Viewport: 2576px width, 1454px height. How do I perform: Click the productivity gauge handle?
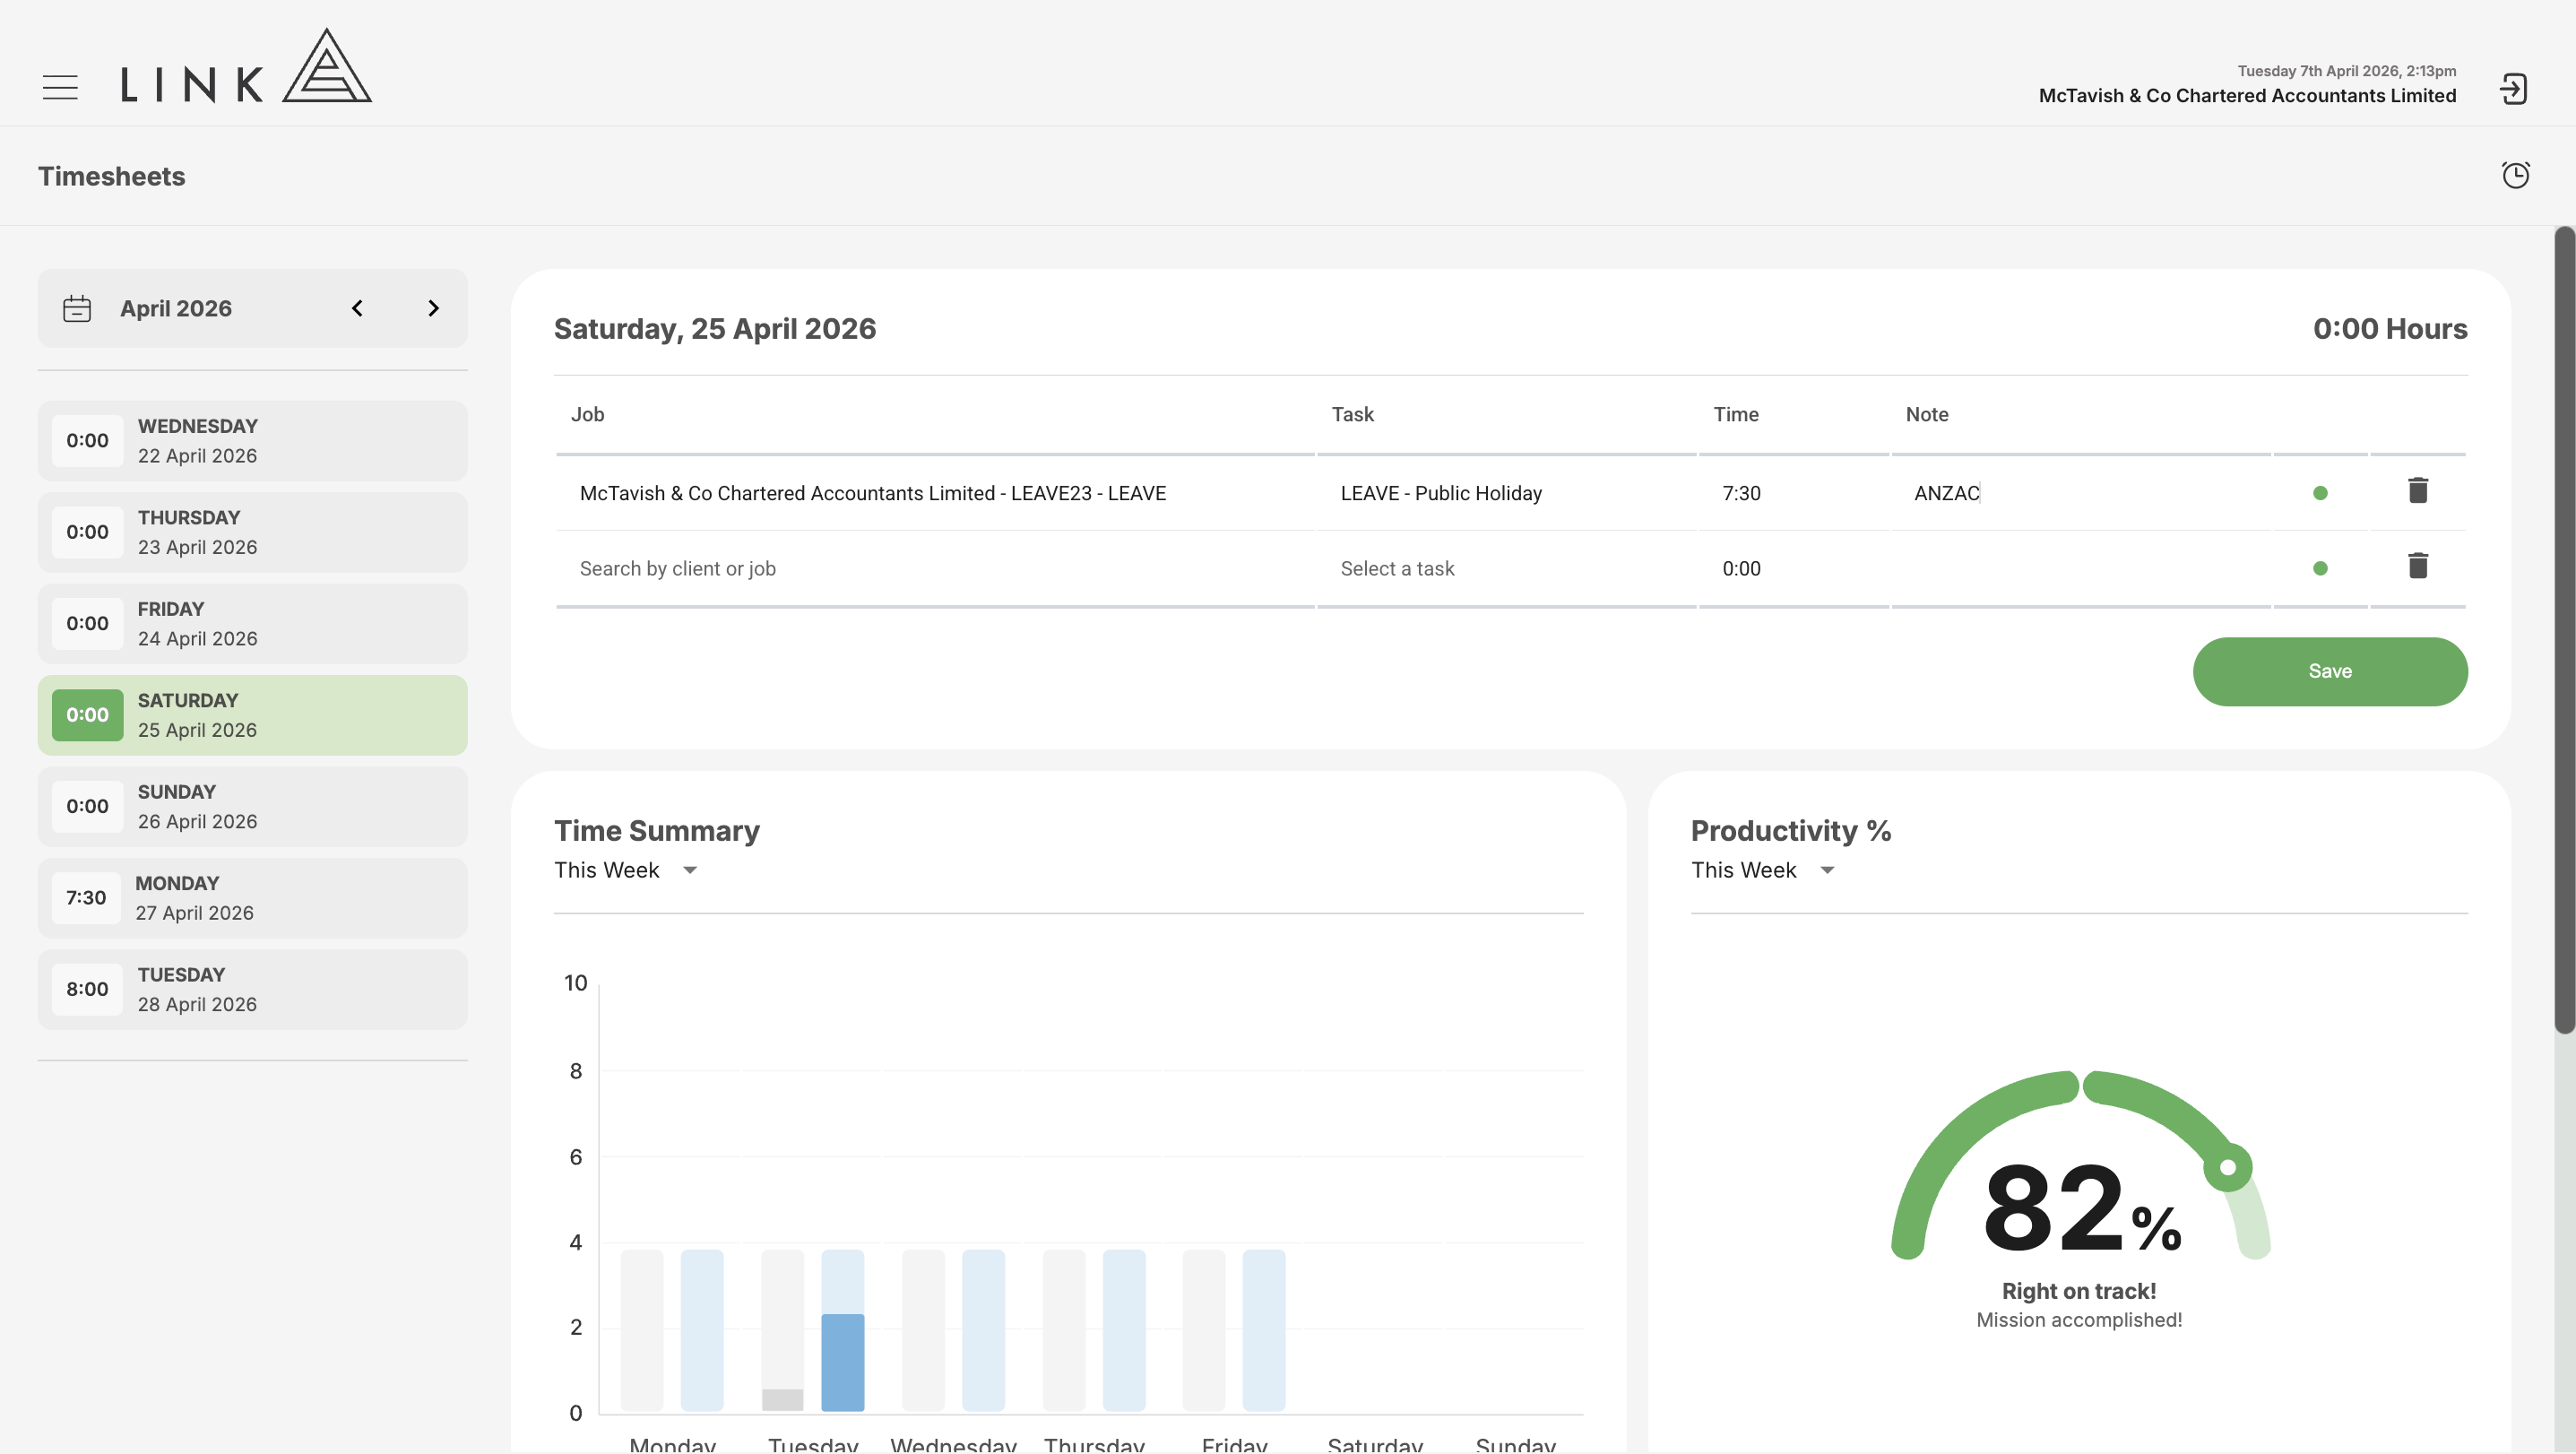2227,1167
